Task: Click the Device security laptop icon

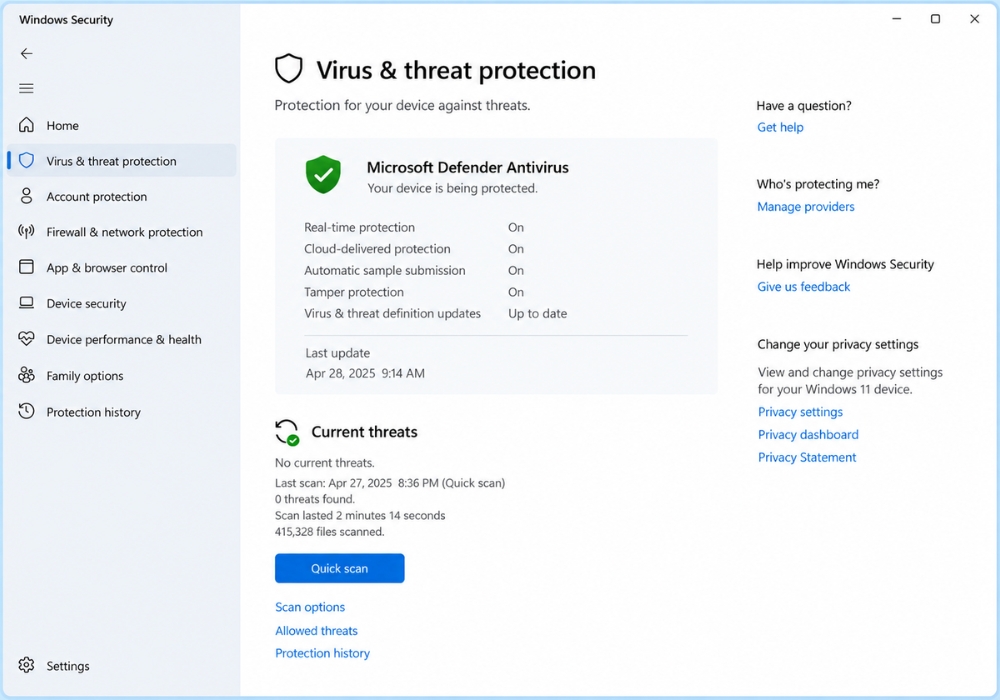Action: coord(26,303)
